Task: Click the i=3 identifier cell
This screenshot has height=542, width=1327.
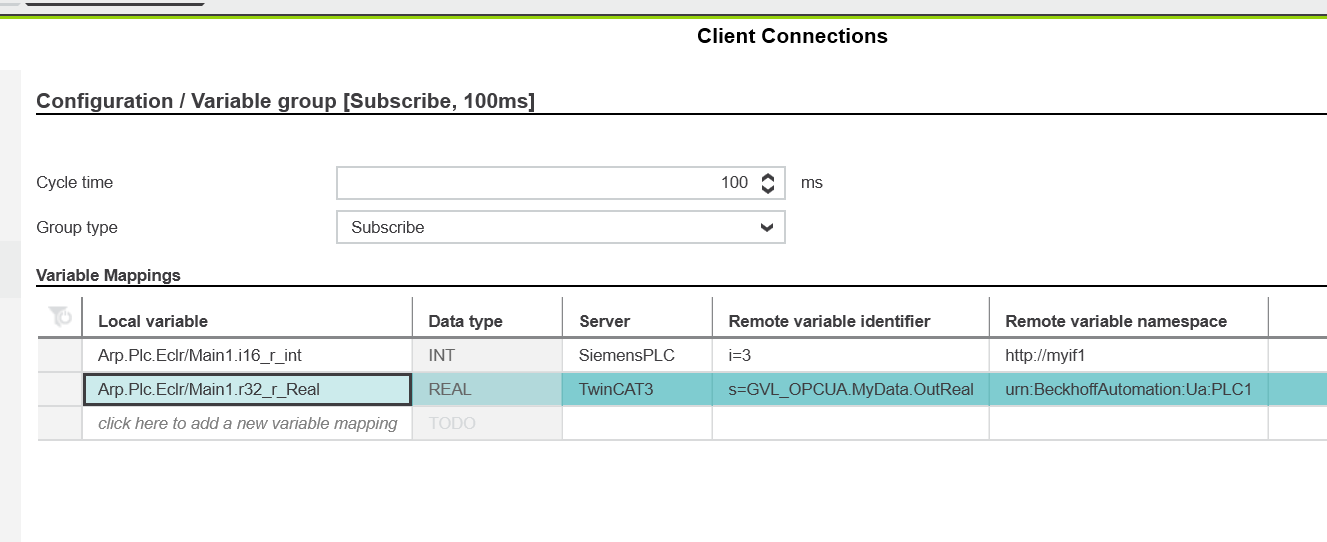Action: point(851,355)
